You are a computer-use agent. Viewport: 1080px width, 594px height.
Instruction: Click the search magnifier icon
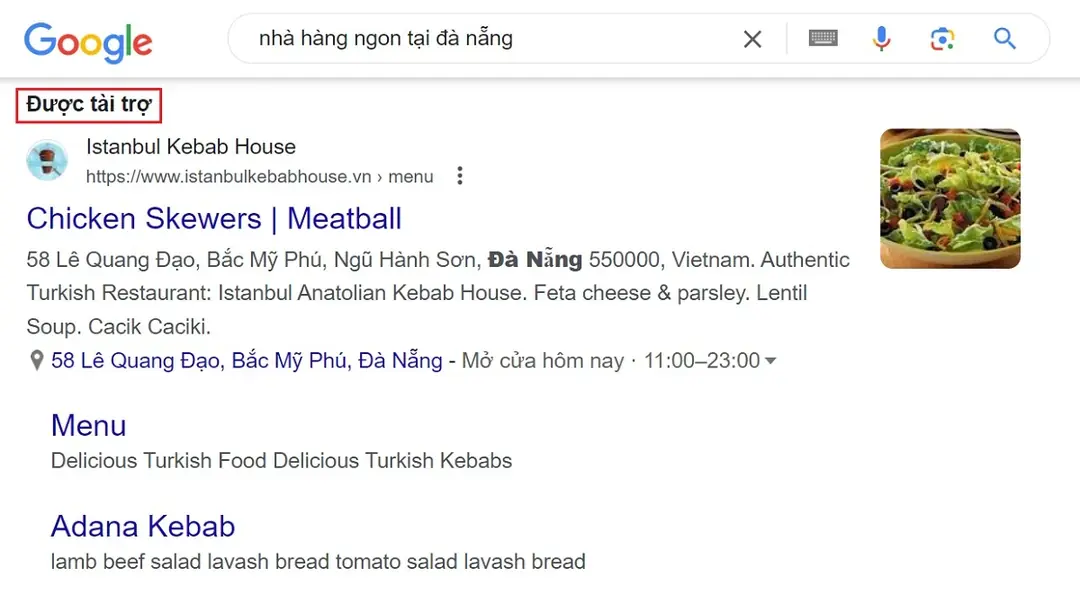tap(1004, 38)
